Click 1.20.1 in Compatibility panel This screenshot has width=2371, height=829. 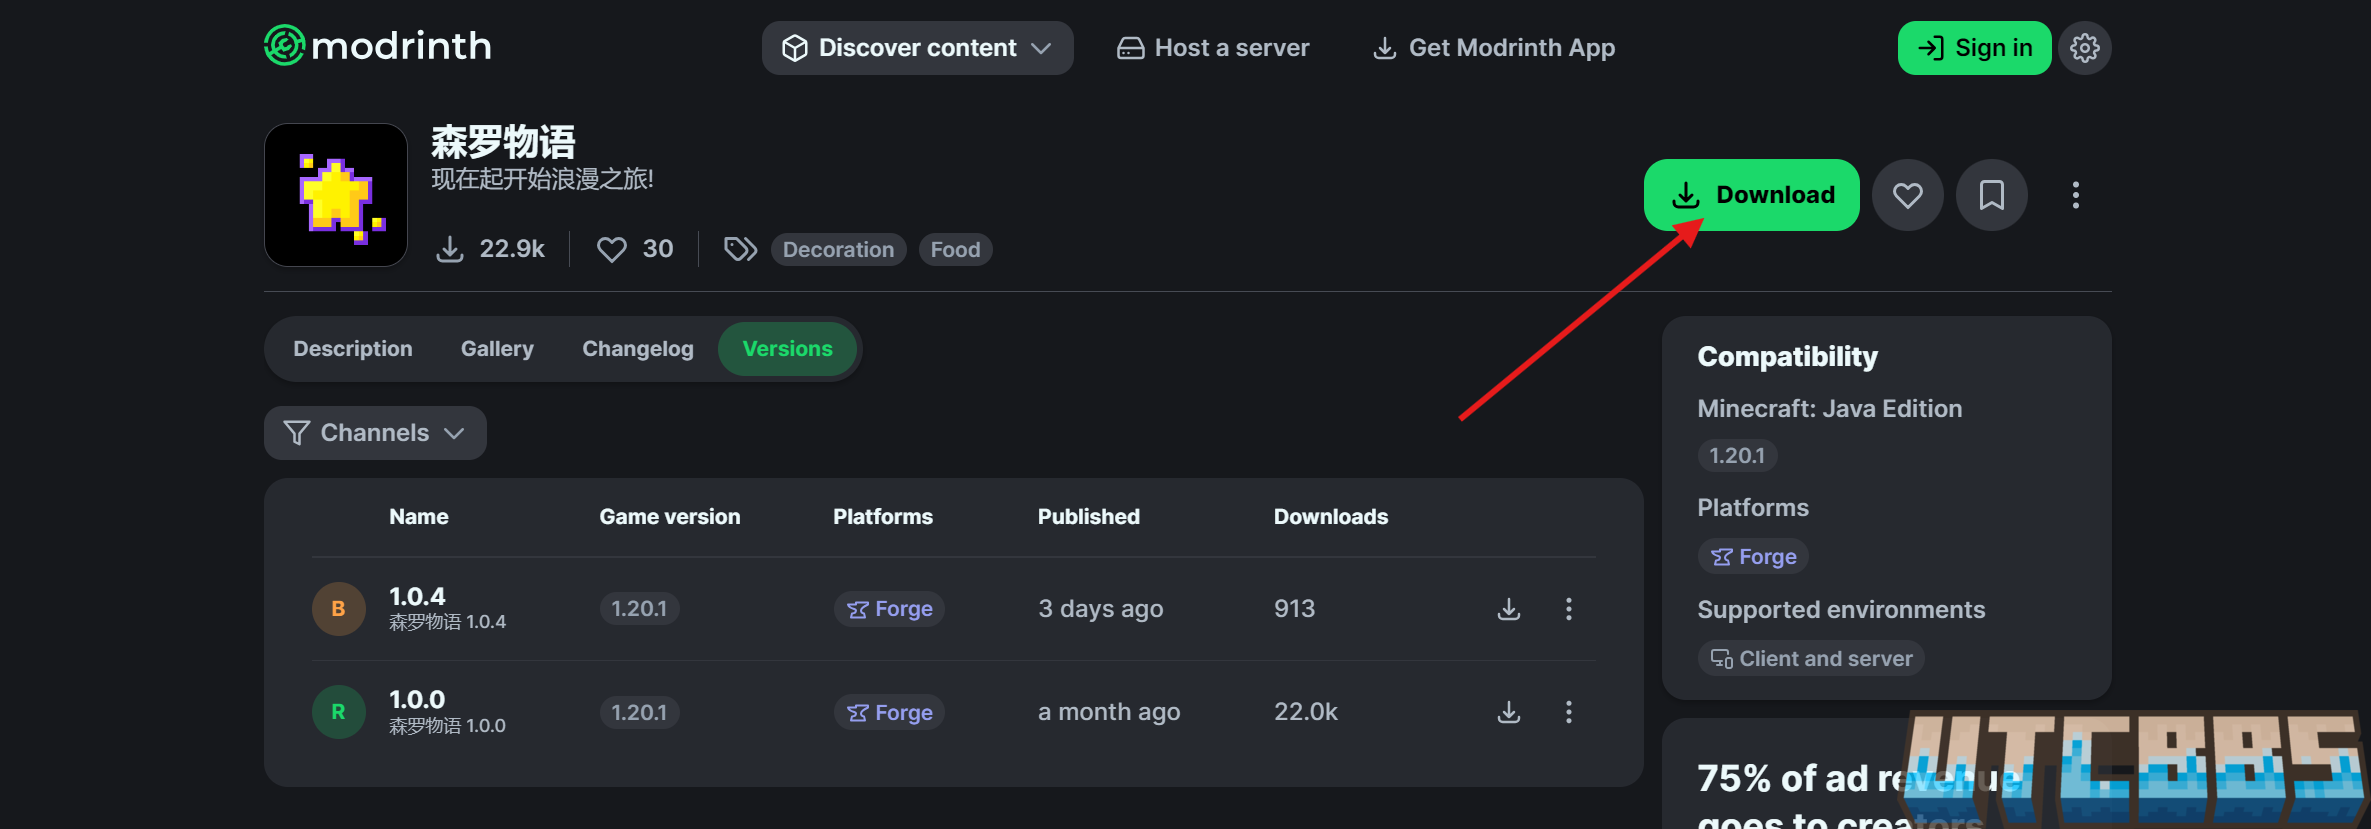coord(1737,455)
